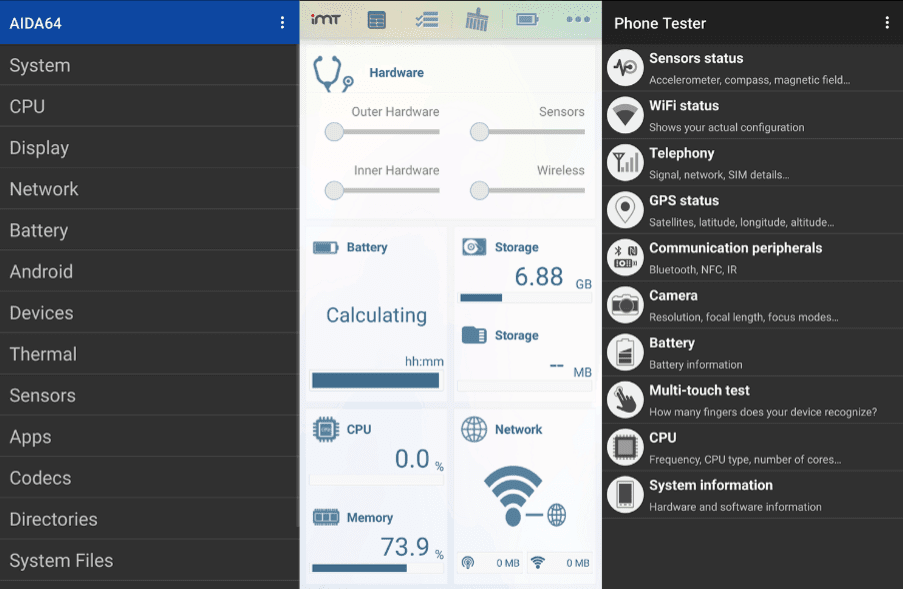Viewport: 903px width, 589px height.
Task: Click the Wireless slider
Action: [x=528, y=191]
